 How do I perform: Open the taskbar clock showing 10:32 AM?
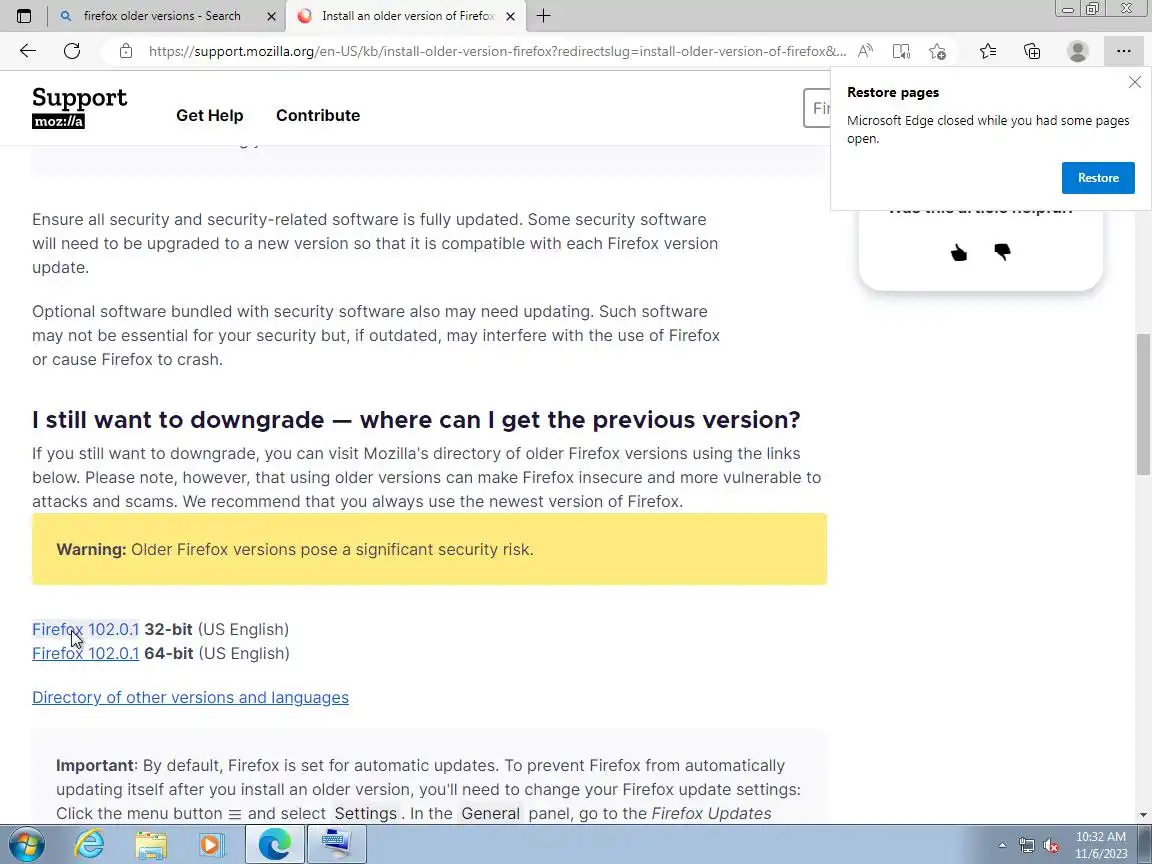pos(1101,845)
